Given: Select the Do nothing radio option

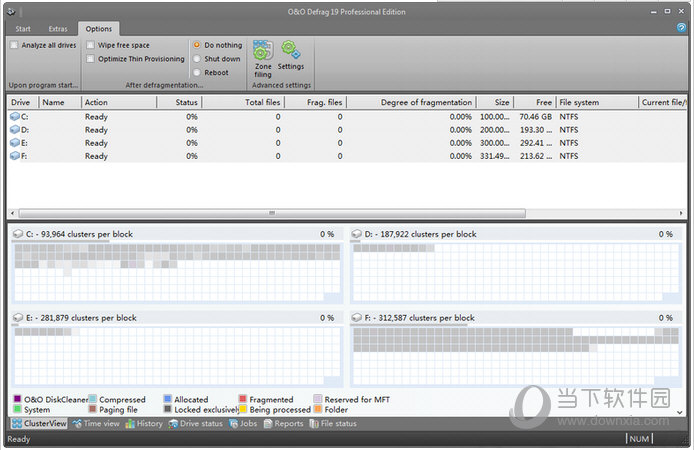Looking at the screenshot, I should 197,45.
